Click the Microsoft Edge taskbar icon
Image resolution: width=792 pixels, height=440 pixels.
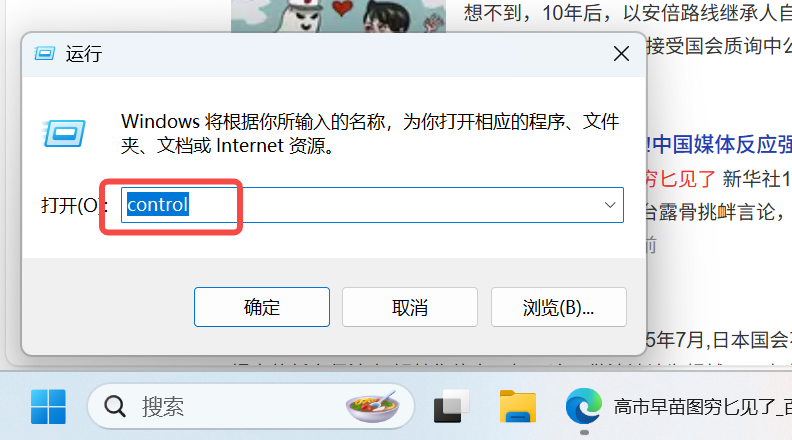pyautogui.click(x=583, y=406)
